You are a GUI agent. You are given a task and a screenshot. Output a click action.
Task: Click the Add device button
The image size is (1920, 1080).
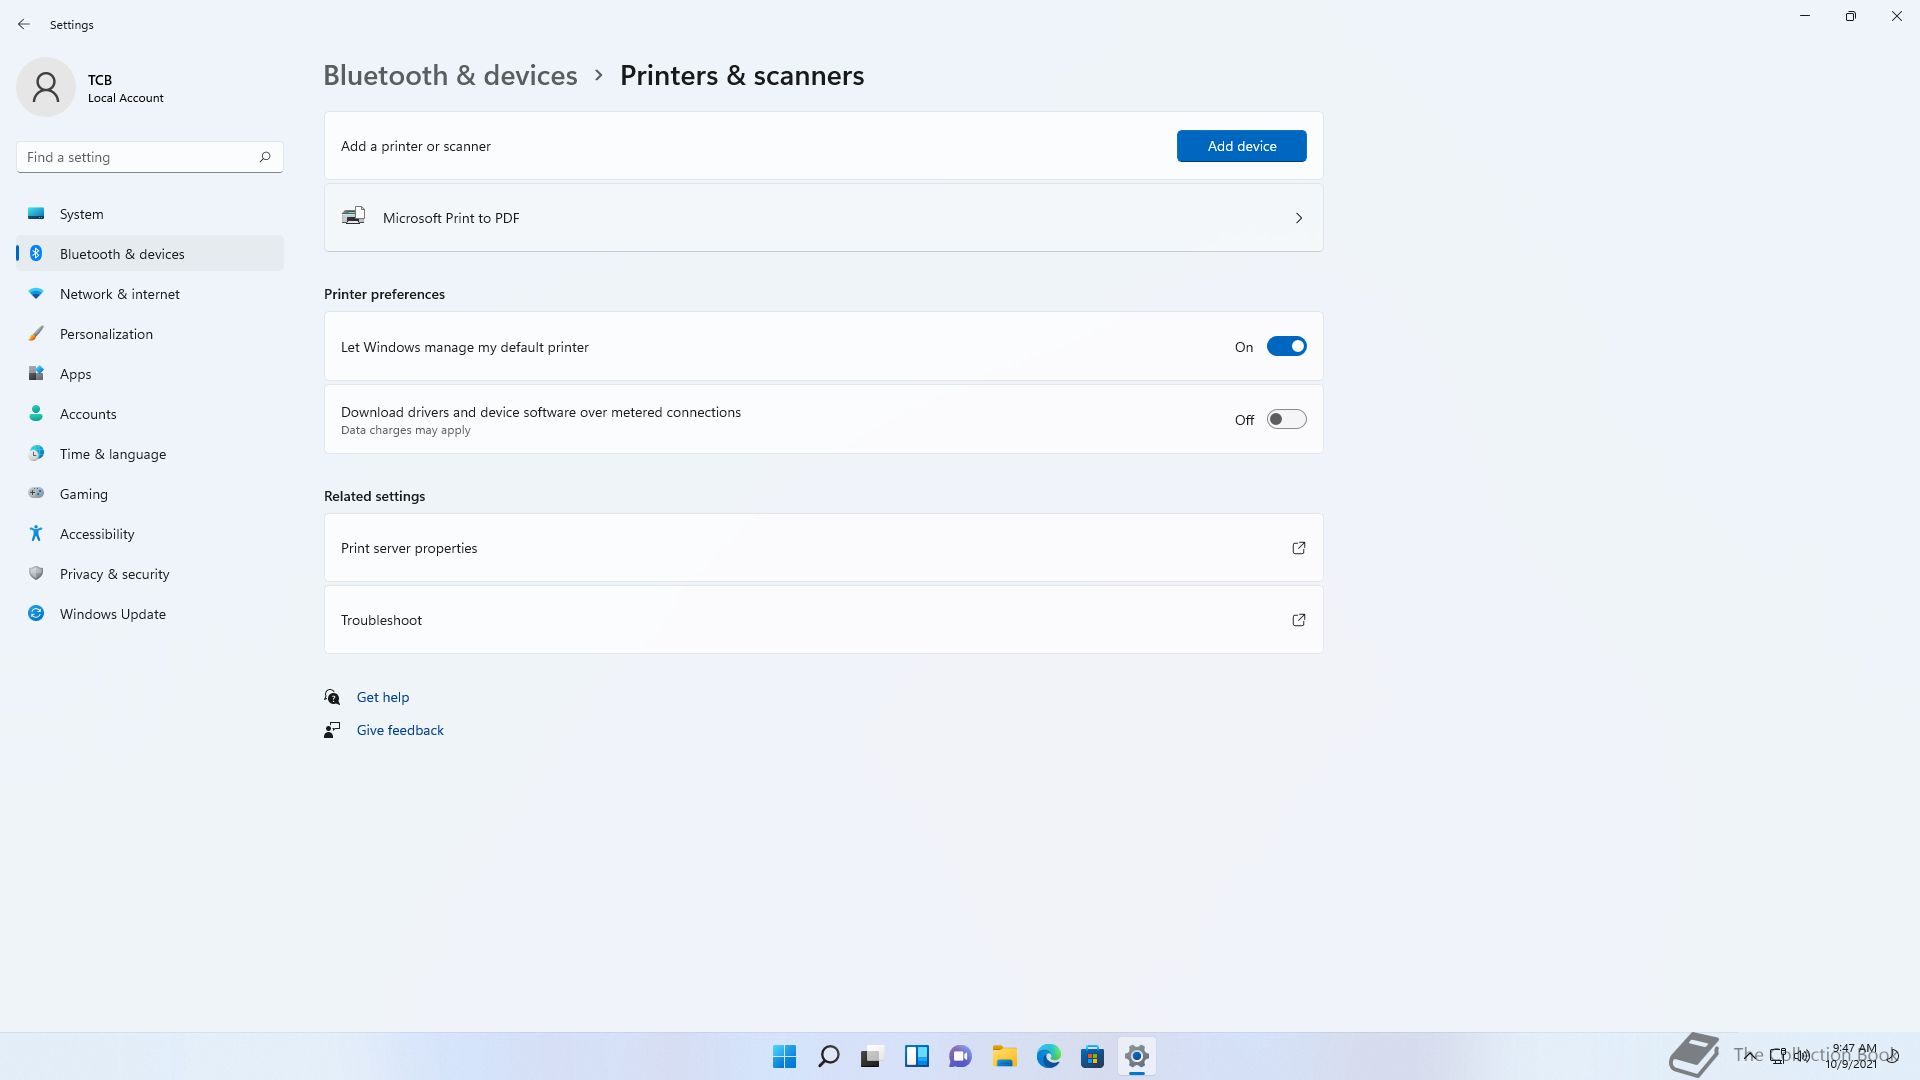(x=1241, y=146)
